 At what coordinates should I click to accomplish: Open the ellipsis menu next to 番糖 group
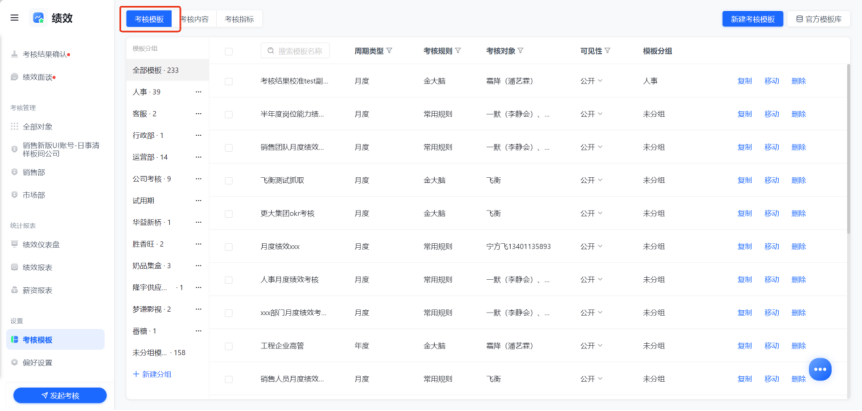pyautogui.click(x=198, y=331)
